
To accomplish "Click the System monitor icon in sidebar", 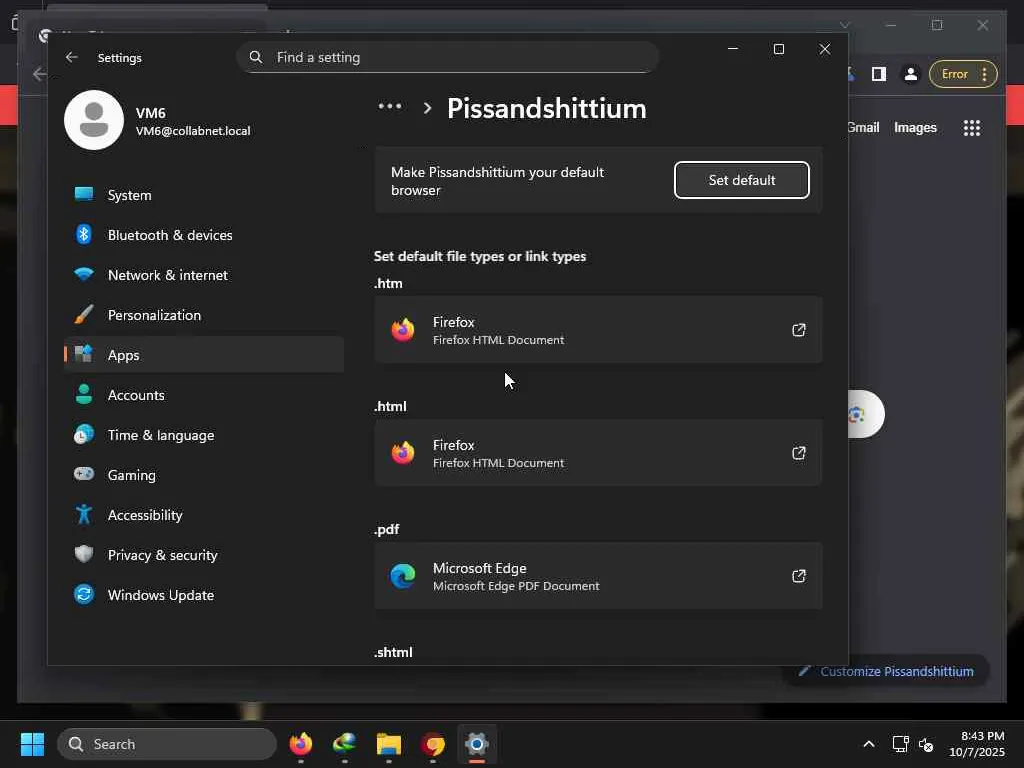I will (x=84, y=194).
